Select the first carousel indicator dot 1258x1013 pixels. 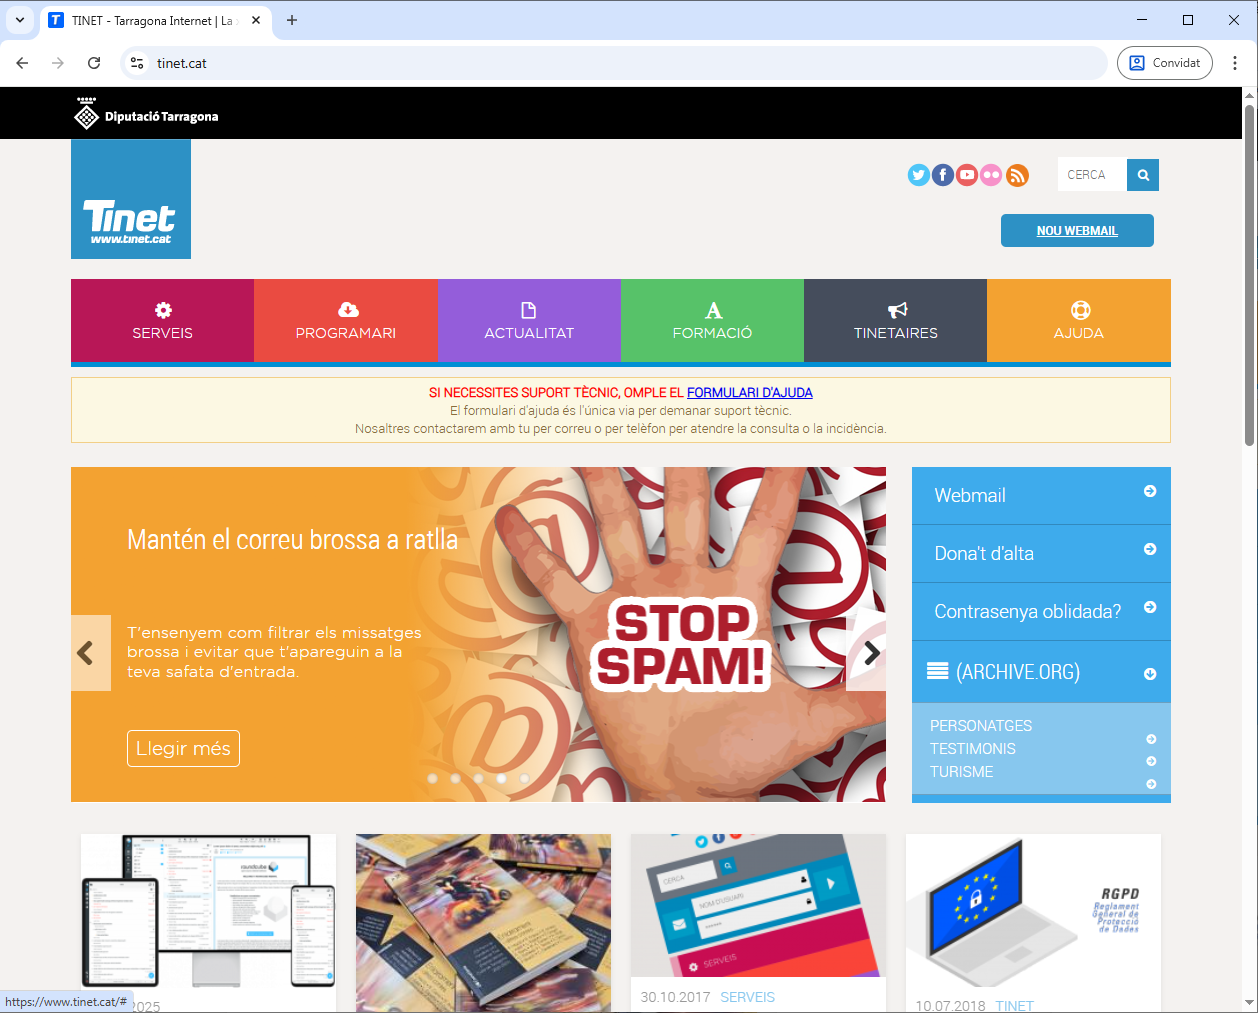pyautogui.click(x=432, y=778)
